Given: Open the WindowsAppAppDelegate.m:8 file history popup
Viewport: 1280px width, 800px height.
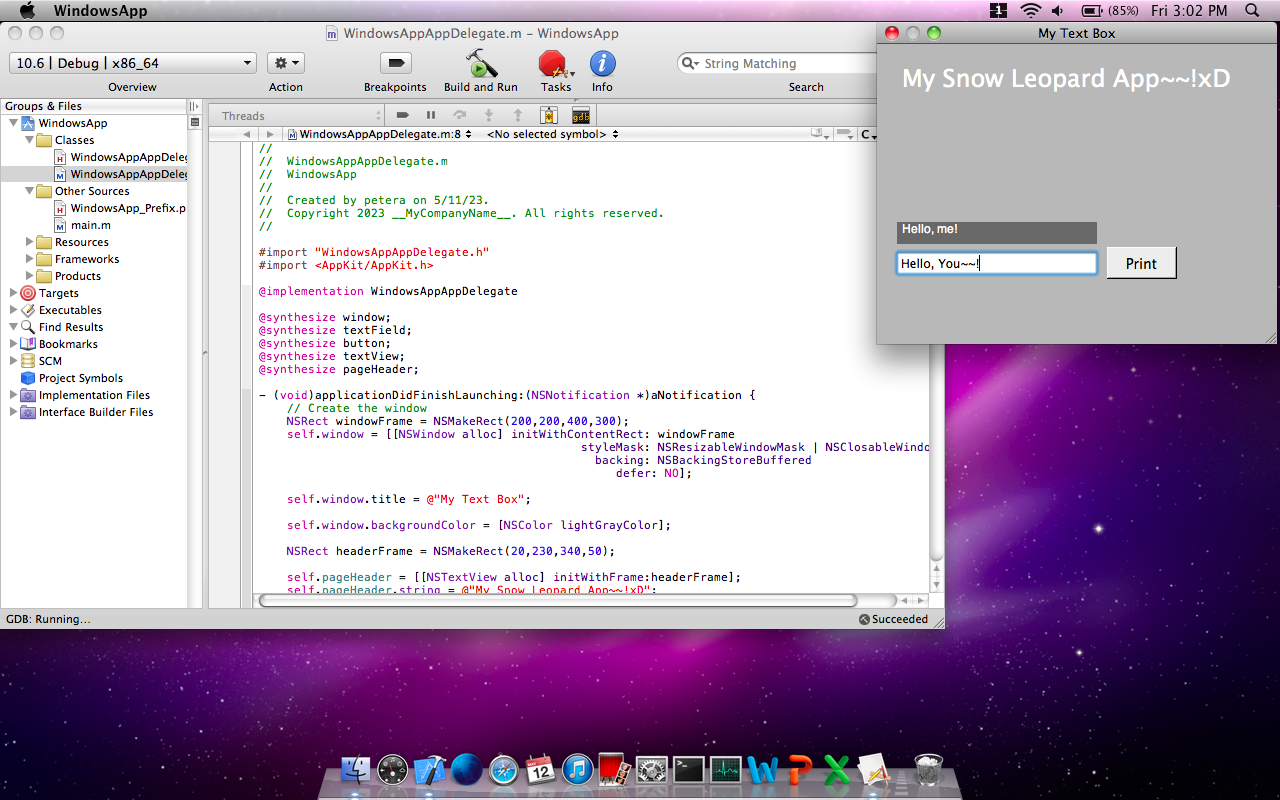Looking at the screenshot, I should [x=380, y=134].
